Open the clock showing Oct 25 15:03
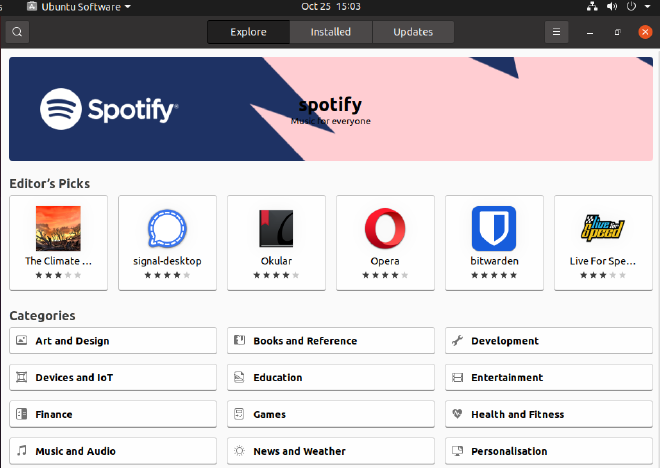The width and height of the screenshot is (660, 468). point(331,7)
